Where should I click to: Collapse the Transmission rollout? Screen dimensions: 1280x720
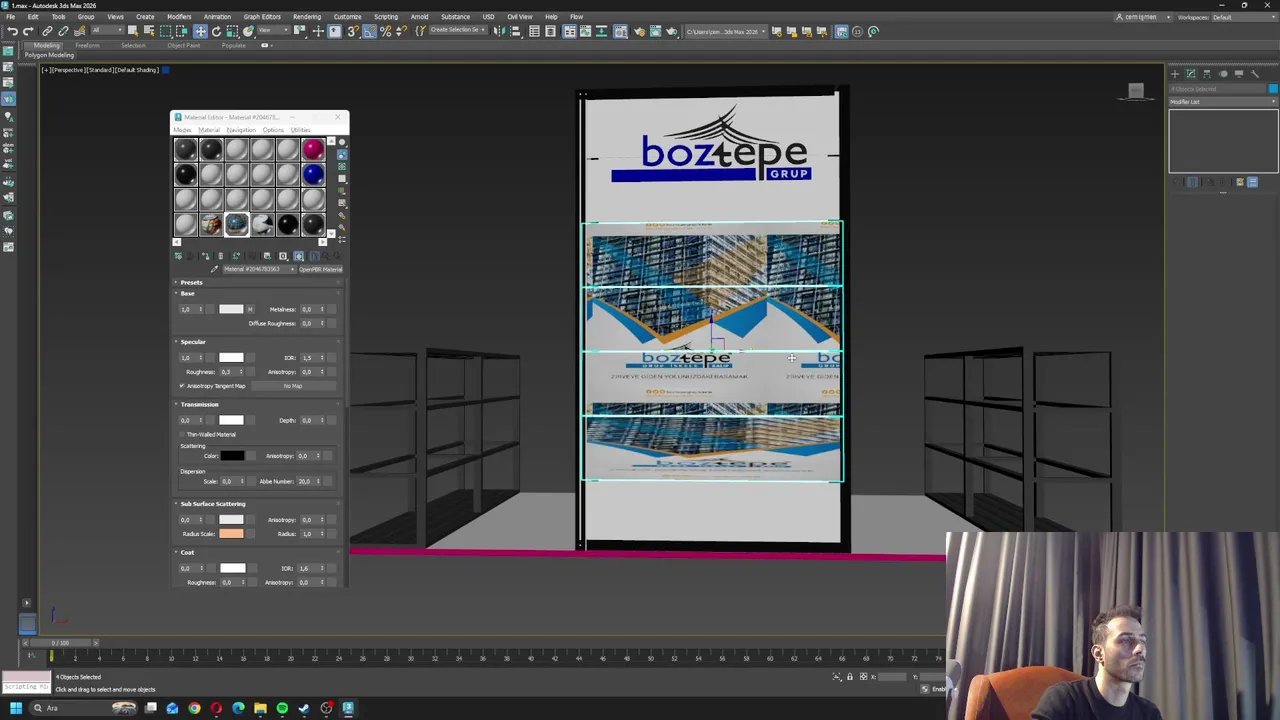197,404
